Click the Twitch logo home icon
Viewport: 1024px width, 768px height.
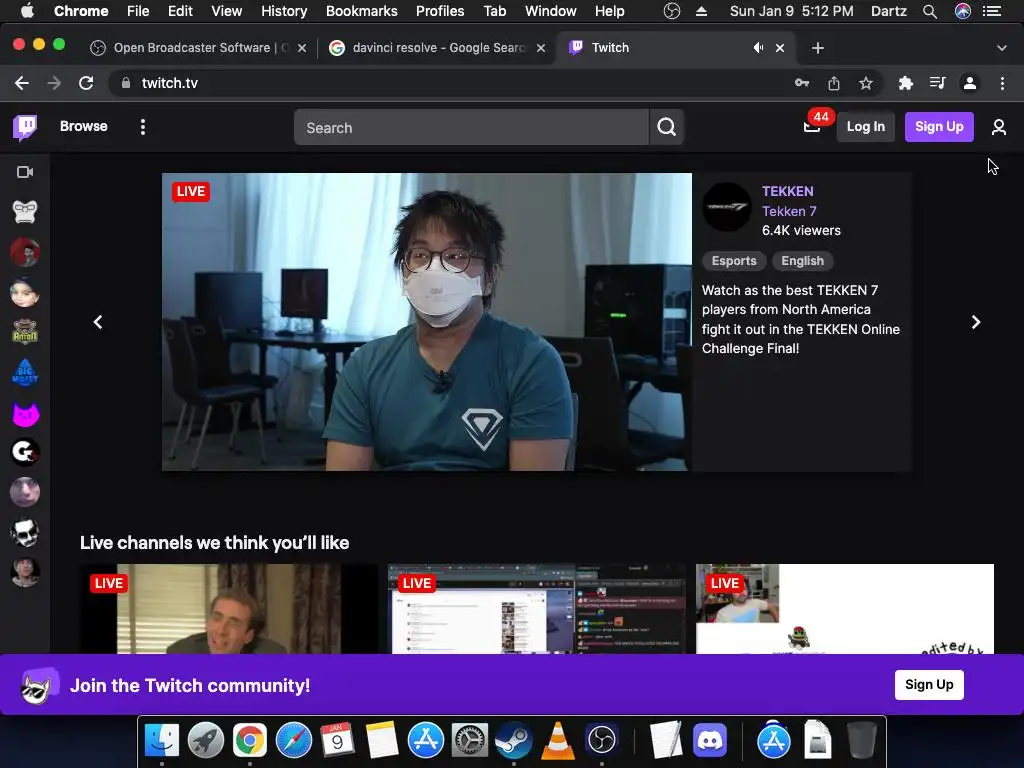pyautogui.click(x=25, y=127)
